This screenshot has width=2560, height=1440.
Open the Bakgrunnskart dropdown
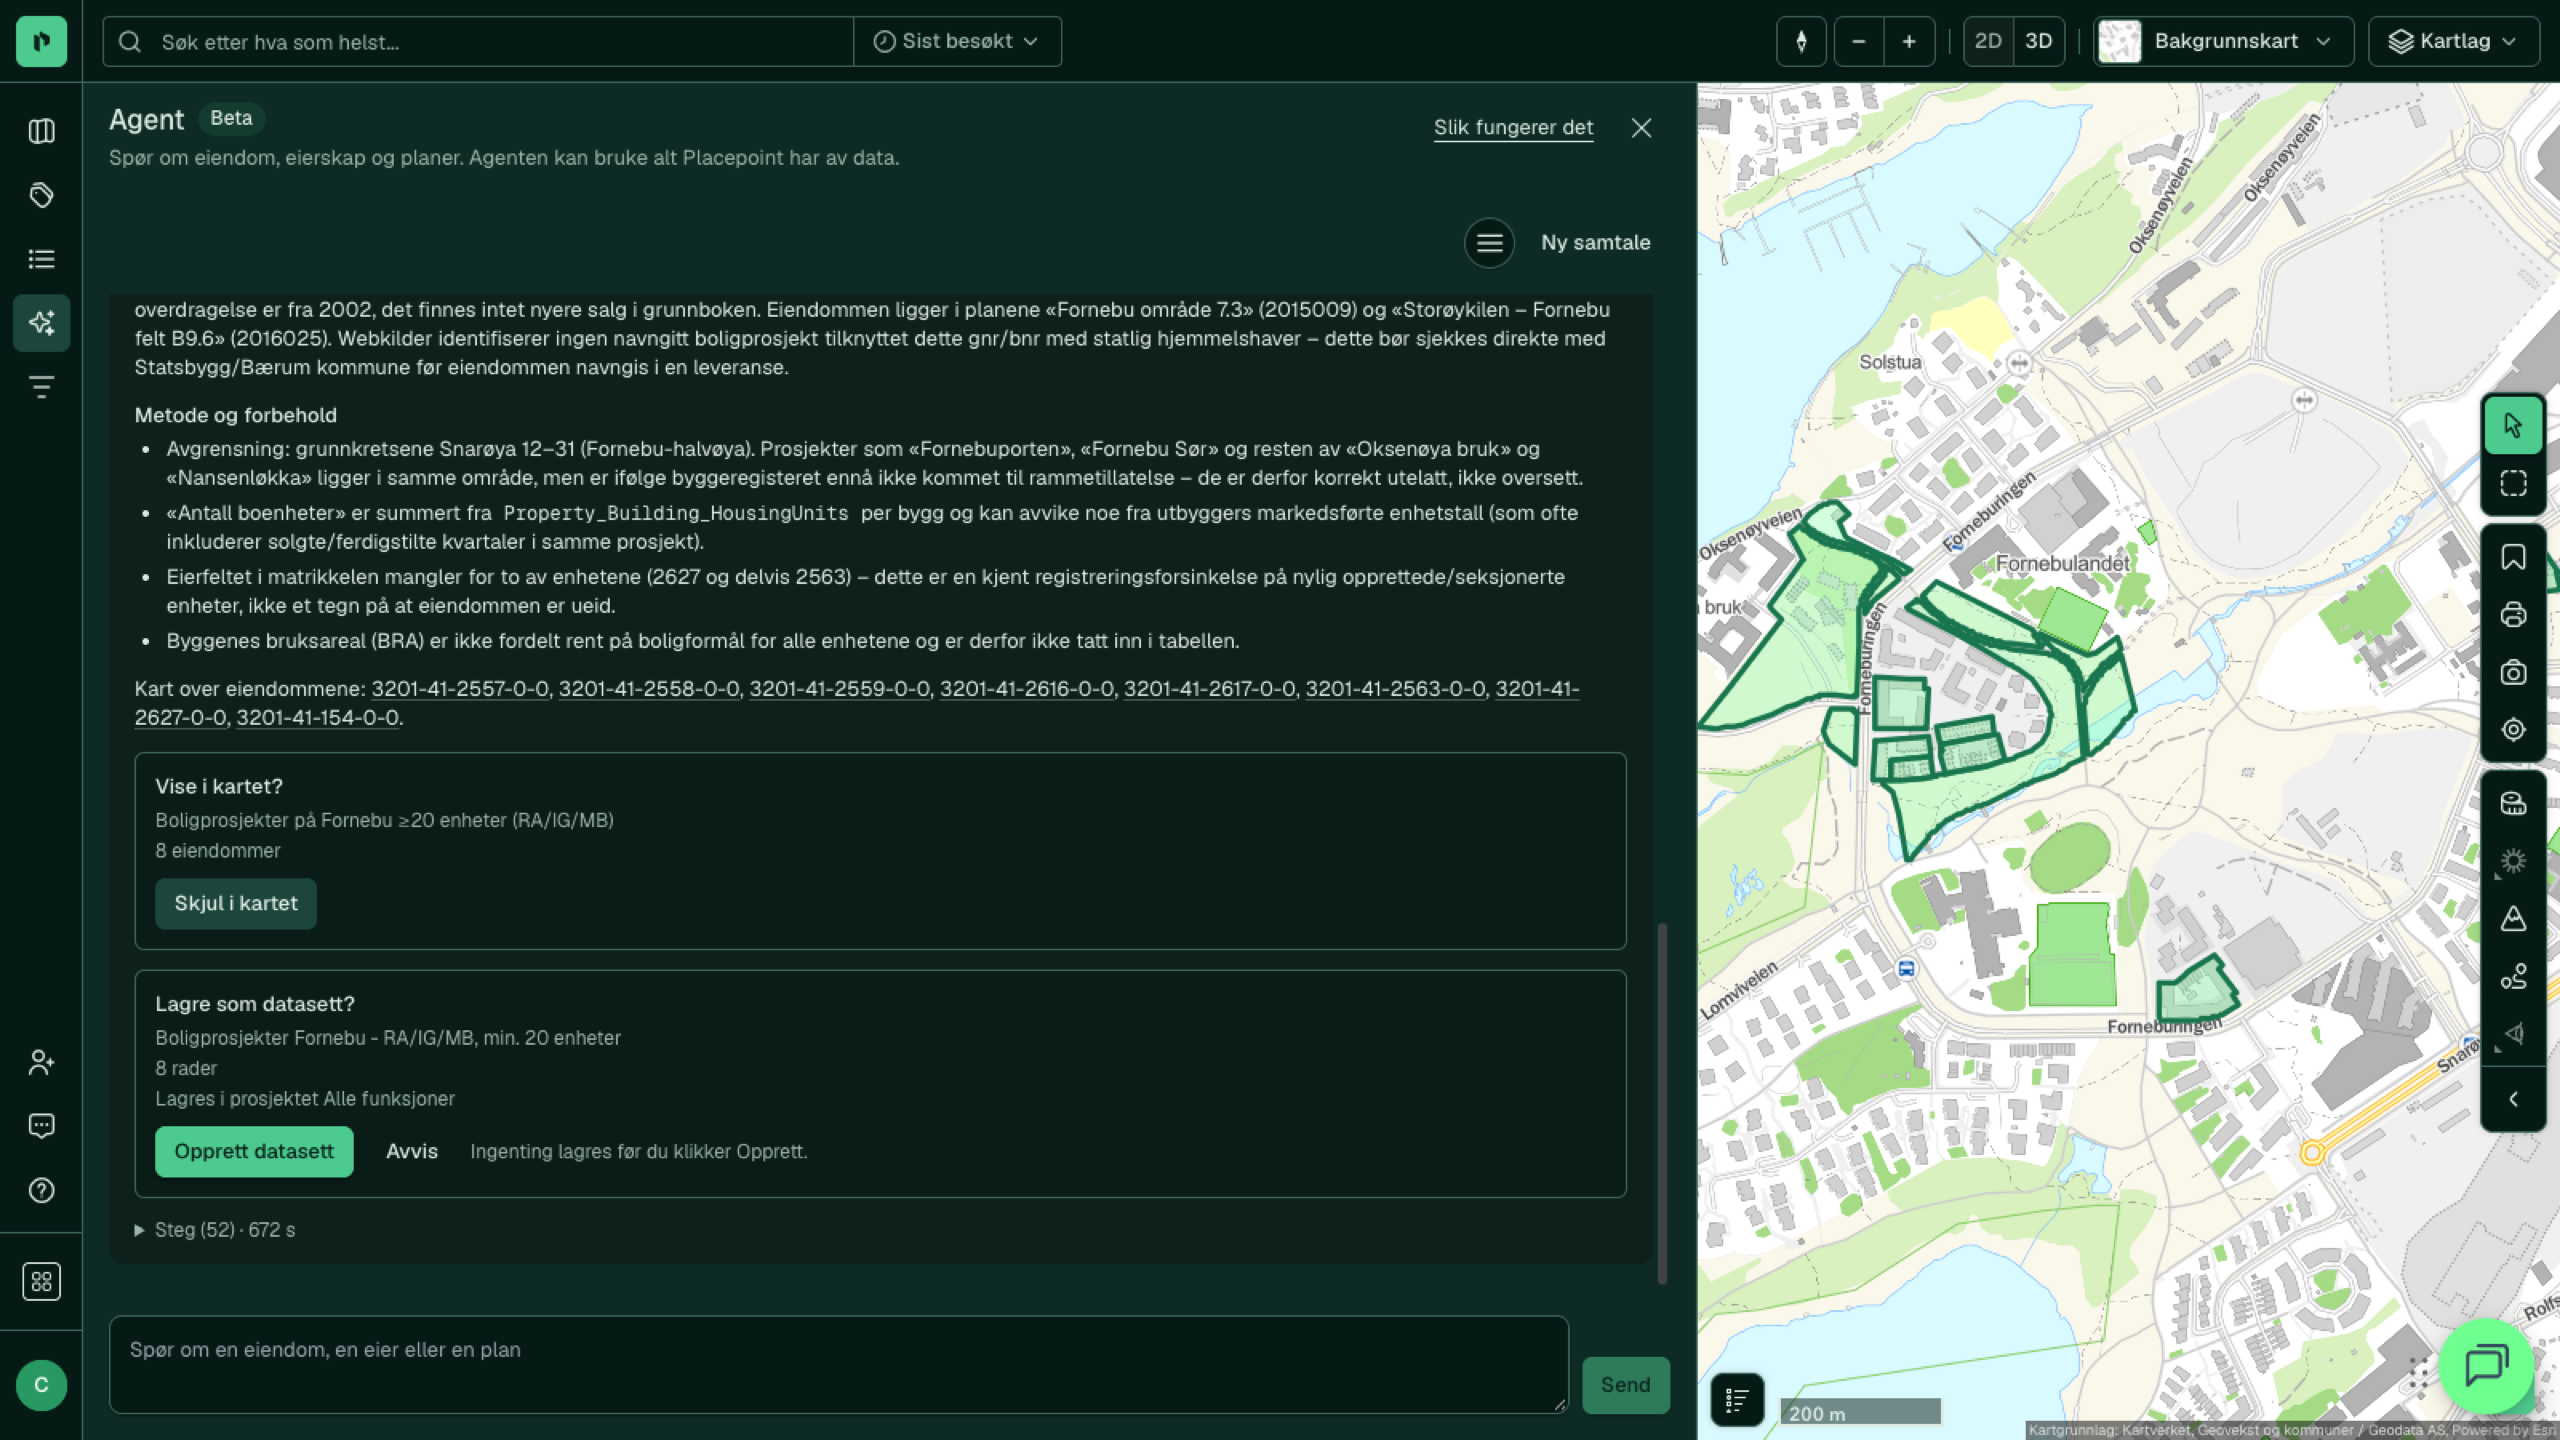click(2223, 41)
